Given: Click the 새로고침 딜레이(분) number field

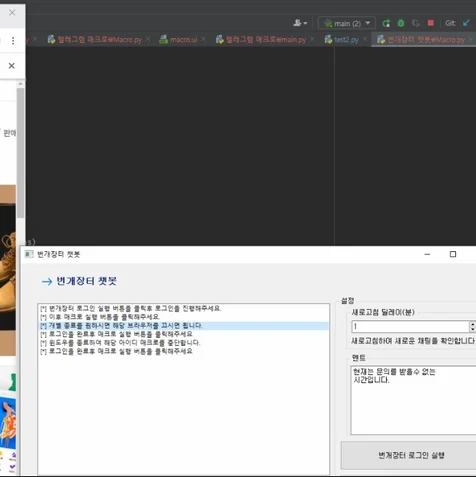Looking at the screenshot, I should tap(410, 326).
